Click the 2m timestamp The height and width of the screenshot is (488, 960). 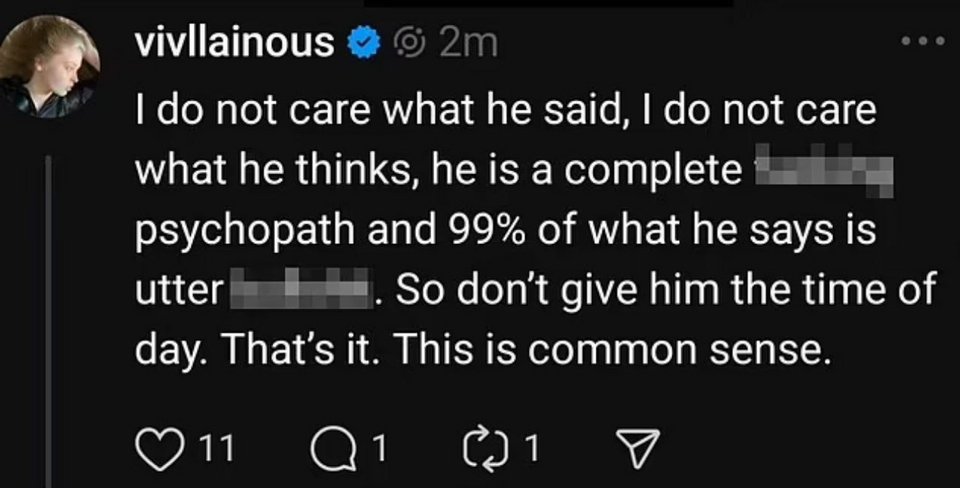pos(468,44)
